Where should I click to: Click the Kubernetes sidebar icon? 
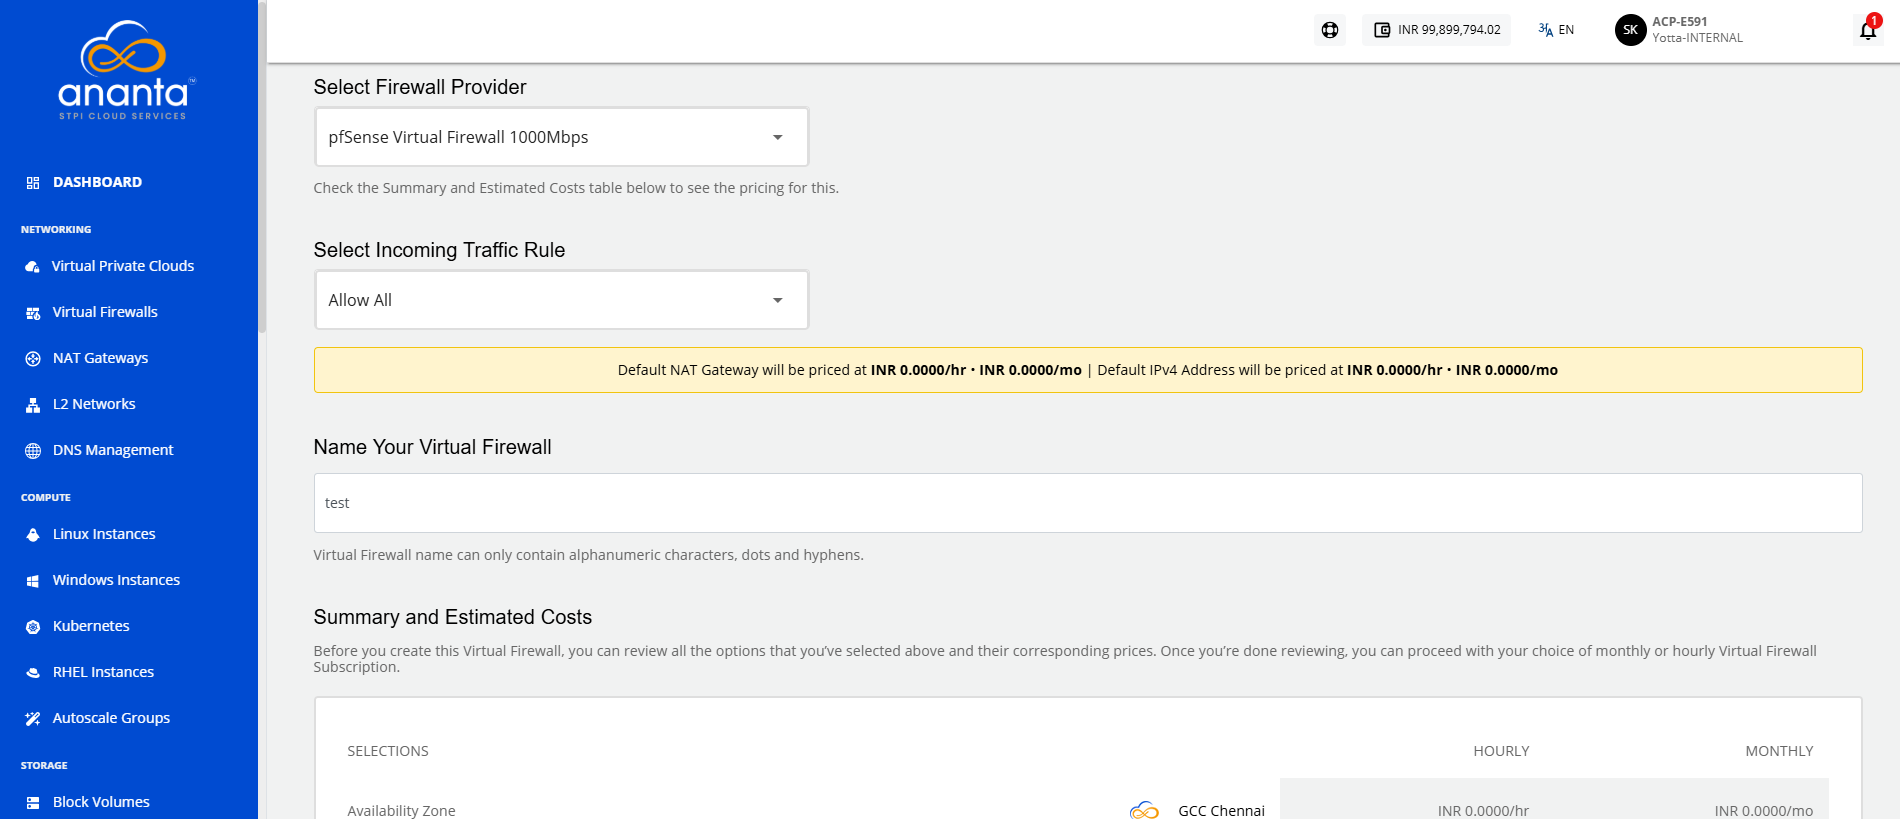(x=33, y=626)
